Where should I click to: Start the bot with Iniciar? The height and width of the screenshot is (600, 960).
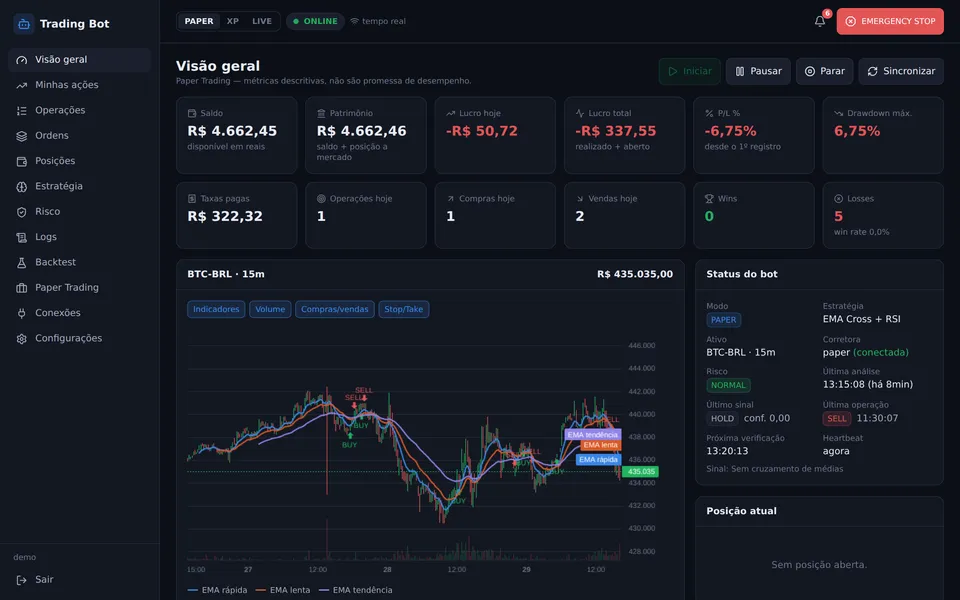pyautogui.click(x=689, y=72)
